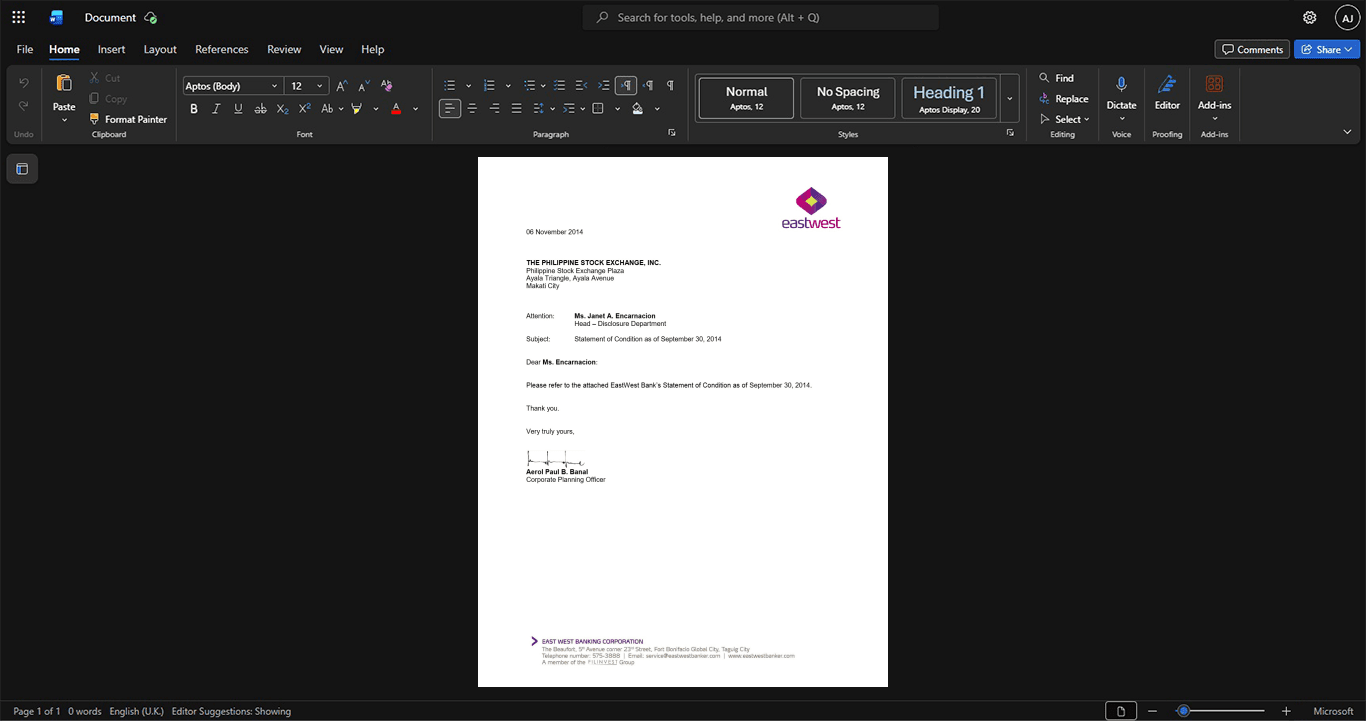Click the Settings gear icon
This screenshot has width=1366, height=721.
click(1310, 17)
